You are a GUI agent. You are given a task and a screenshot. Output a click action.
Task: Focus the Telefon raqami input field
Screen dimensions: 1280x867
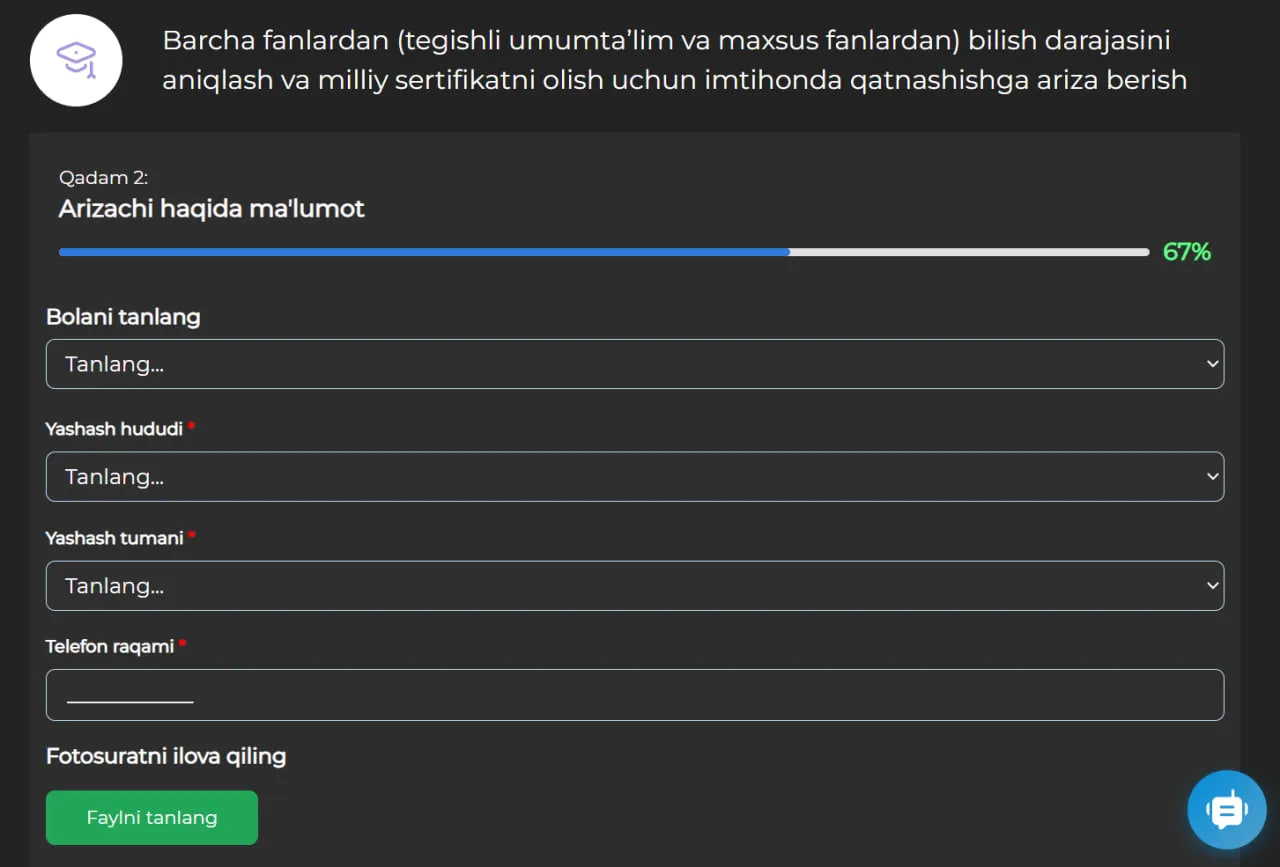(634, 695)
